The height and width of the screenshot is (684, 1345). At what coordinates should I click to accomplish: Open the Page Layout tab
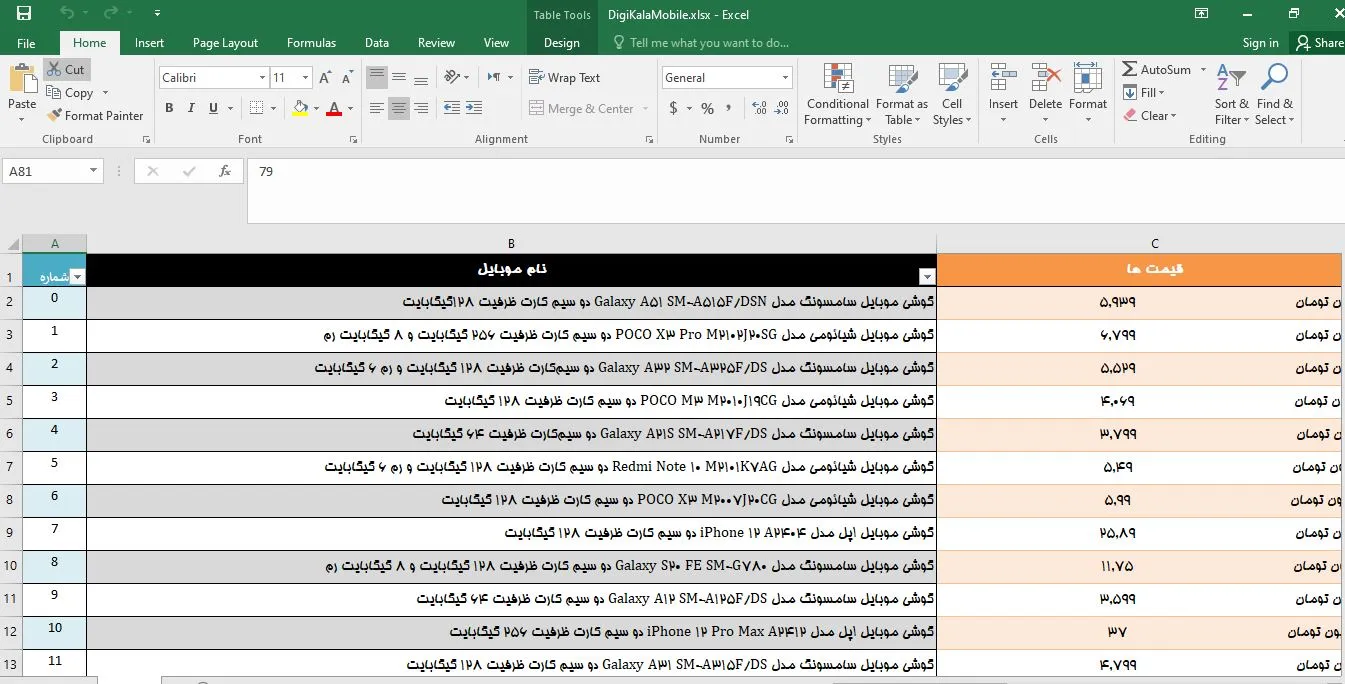pos(225,43)
